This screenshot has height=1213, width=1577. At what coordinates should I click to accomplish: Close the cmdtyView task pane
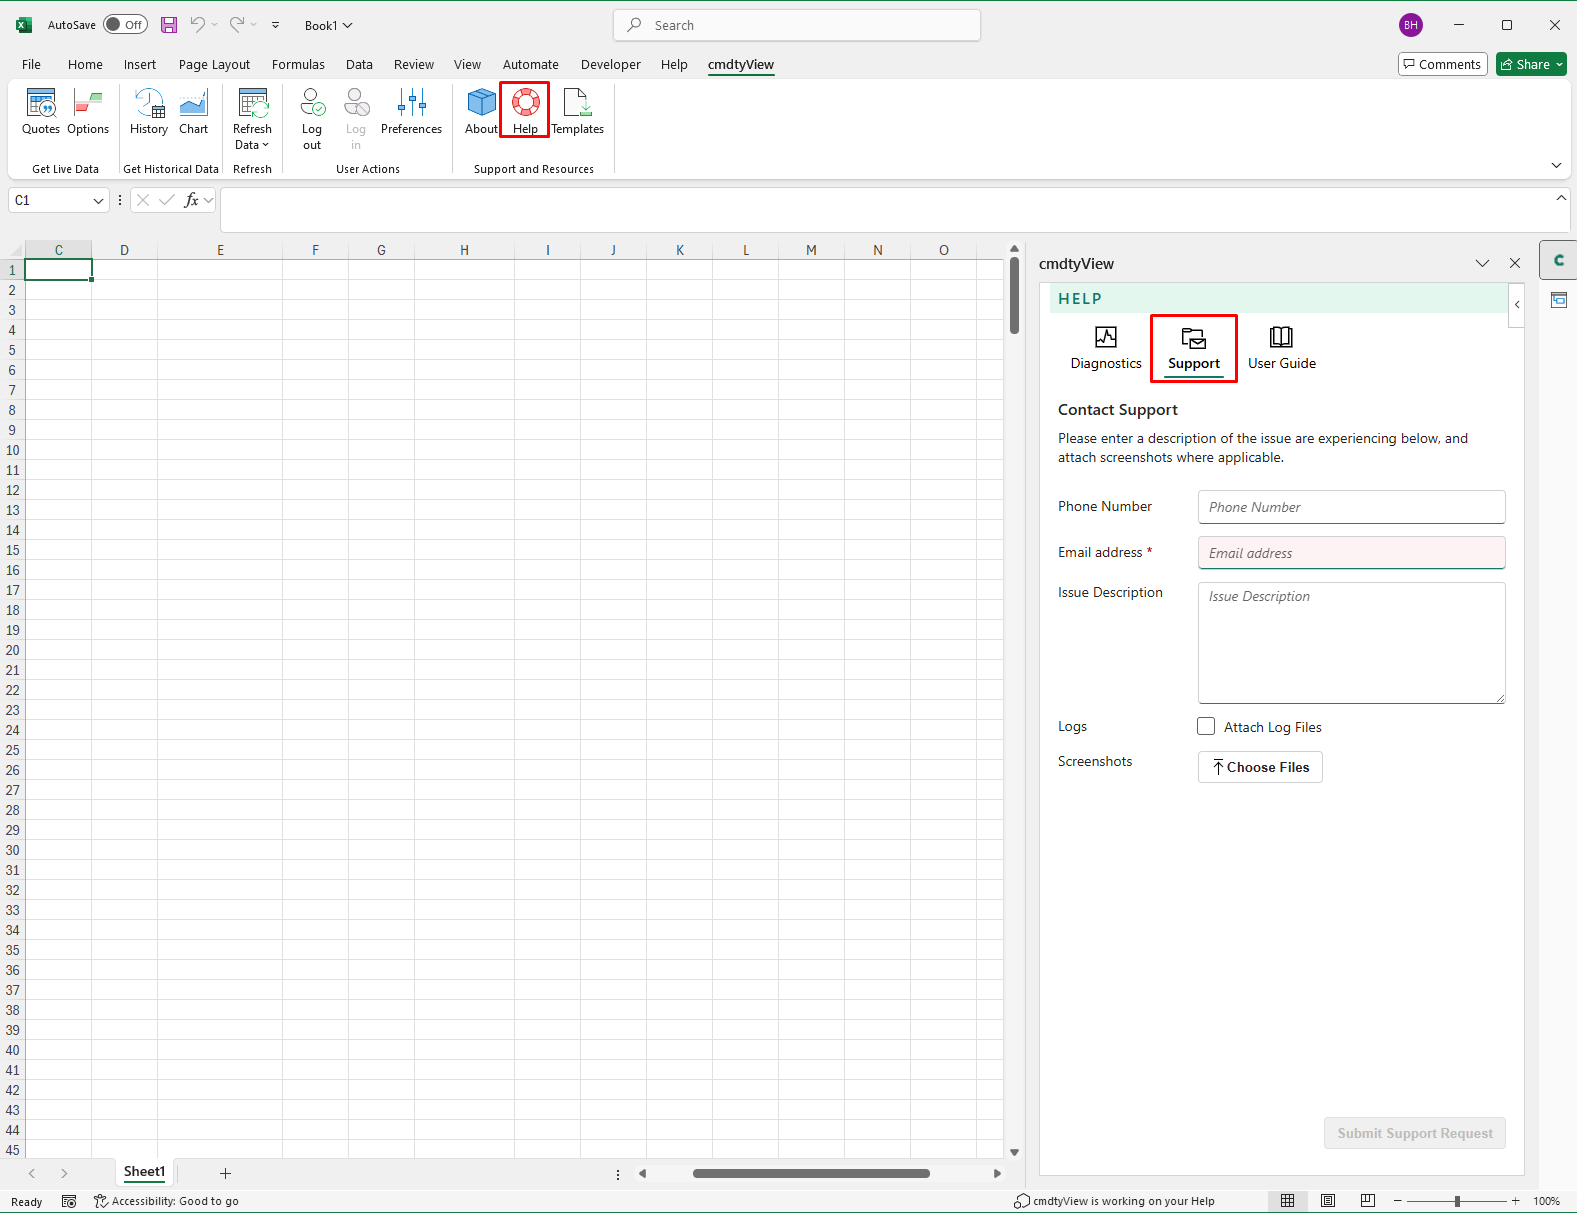coord(1515,263)
